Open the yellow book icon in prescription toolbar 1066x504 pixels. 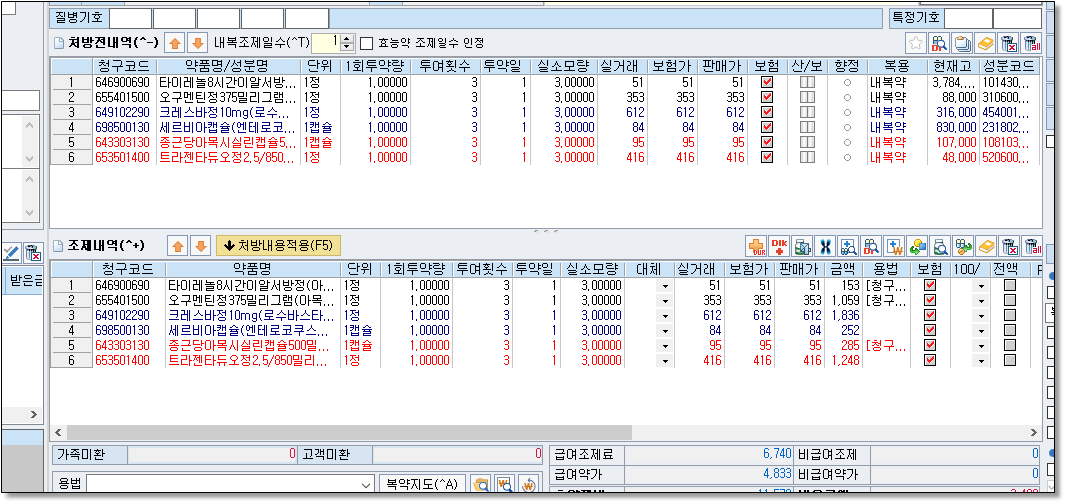coord(985,43)
